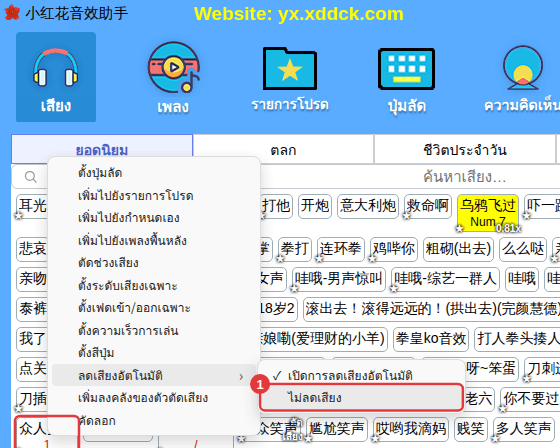Switch to the ตลก tab
The image size is (560, 448).
coord(283,150)
